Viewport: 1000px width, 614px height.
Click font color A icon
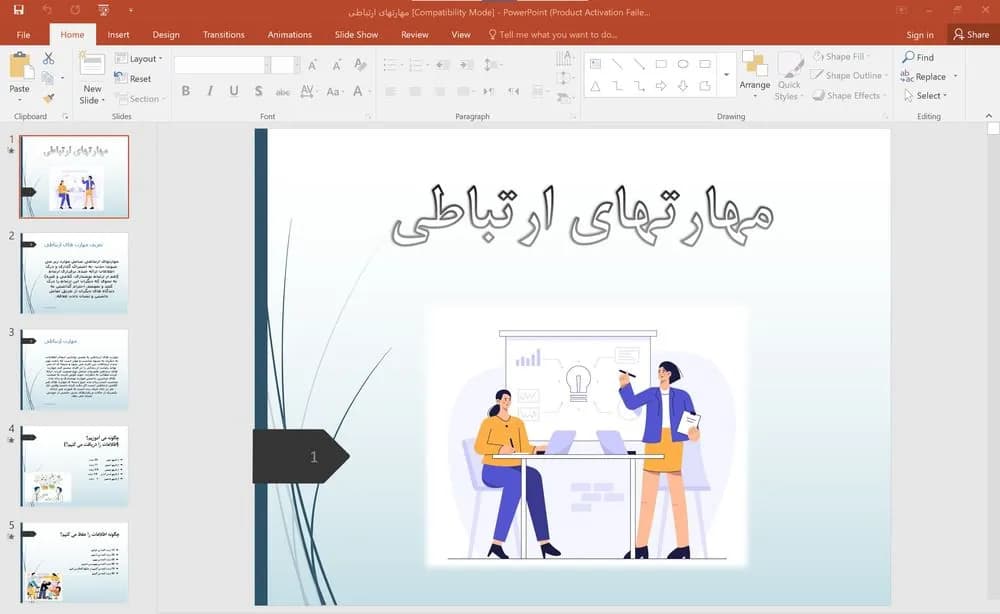coord(358,91)
